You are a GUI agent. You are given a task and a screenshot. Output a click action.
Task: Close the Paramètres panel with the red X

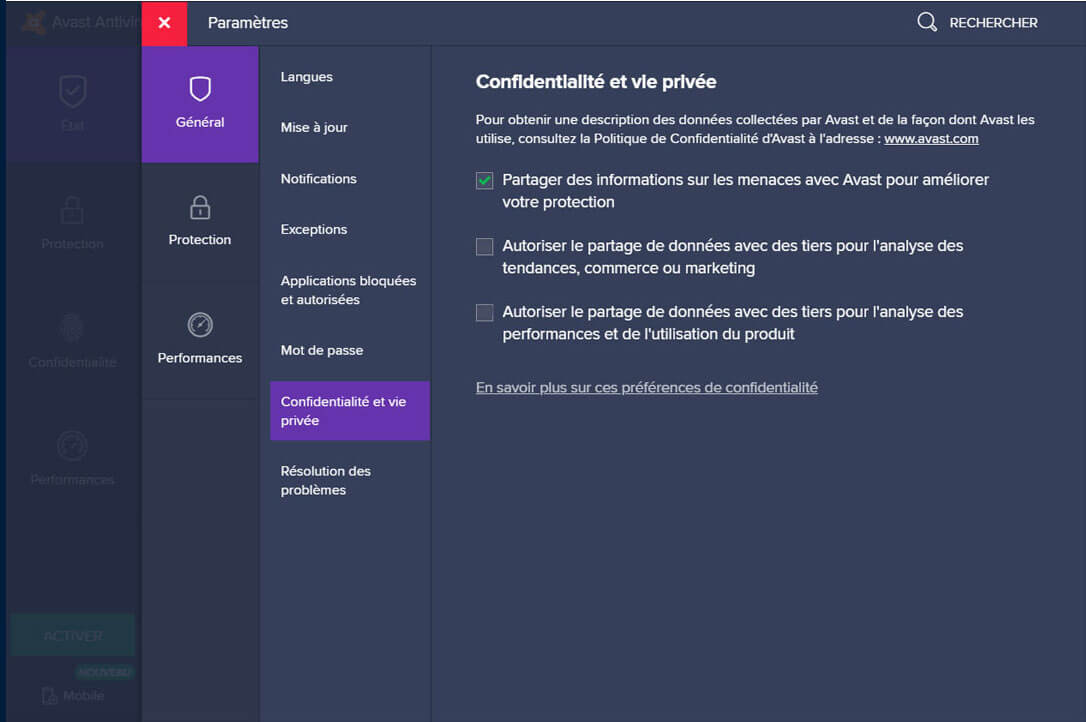tap(164, 23)
